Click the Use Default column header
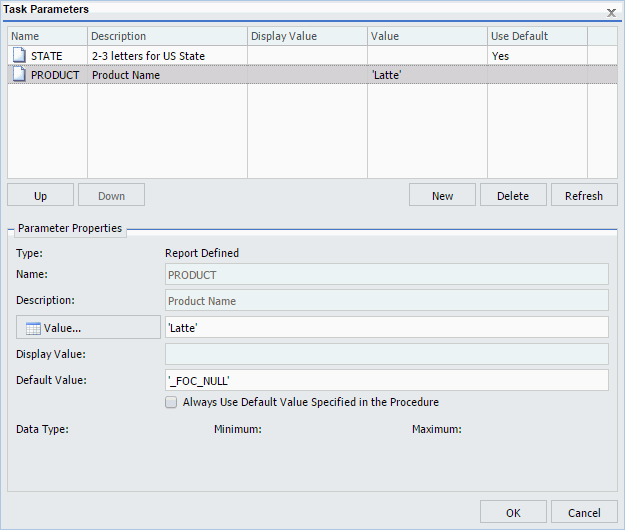 coord(537,36)
